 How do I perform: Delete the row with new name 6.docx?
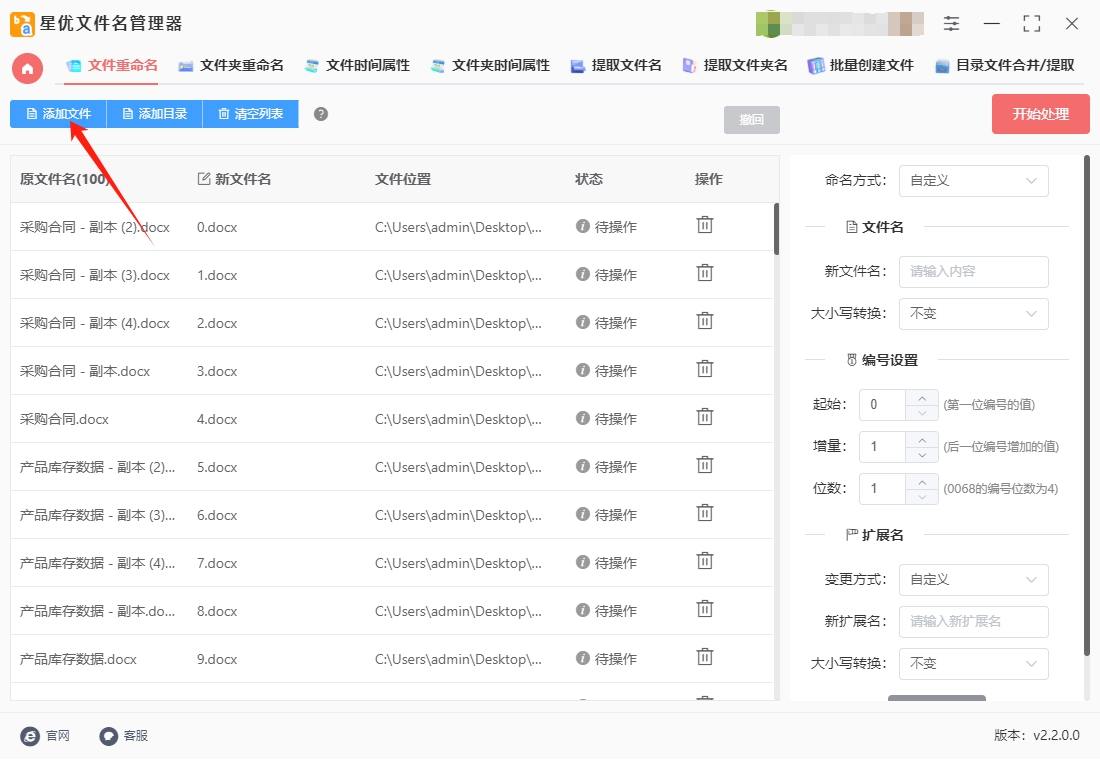point(704,514)
